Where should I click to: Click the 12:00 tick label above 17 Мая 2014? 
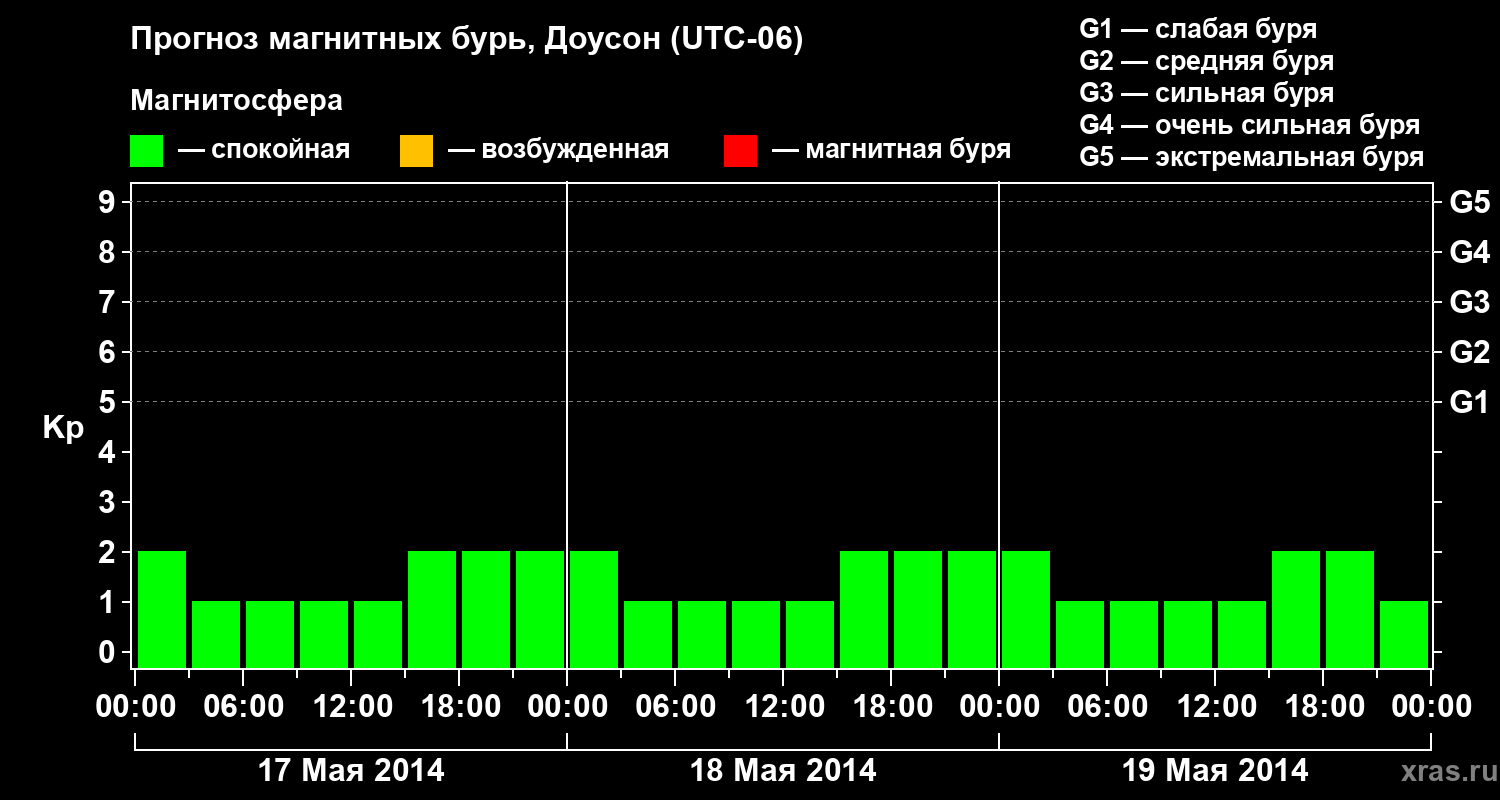coord(351,706)
